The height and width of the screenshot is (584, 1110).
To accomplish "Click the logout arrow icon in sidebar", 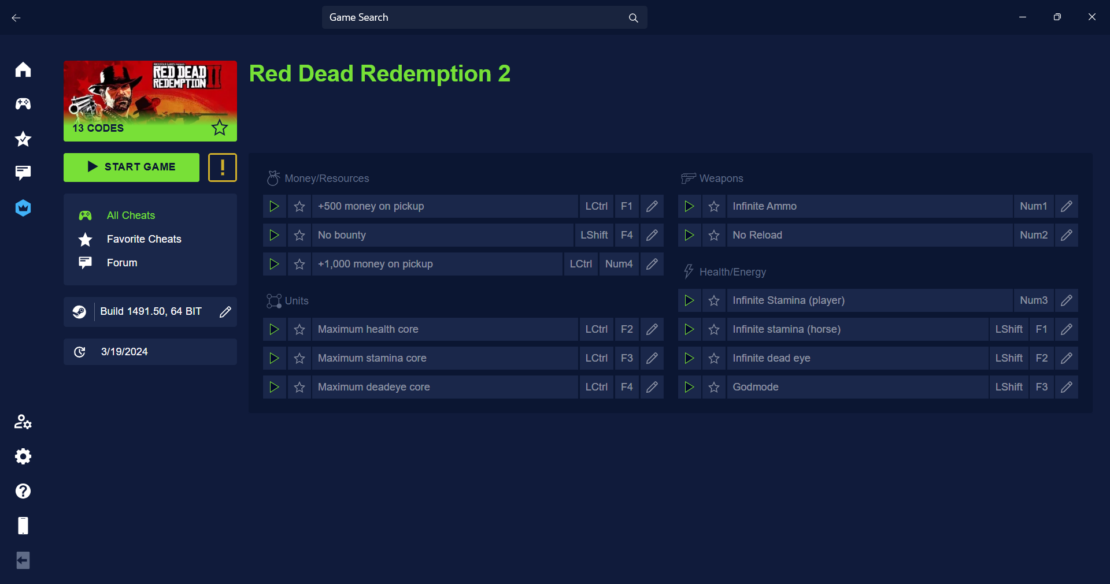I will [23, 560].
